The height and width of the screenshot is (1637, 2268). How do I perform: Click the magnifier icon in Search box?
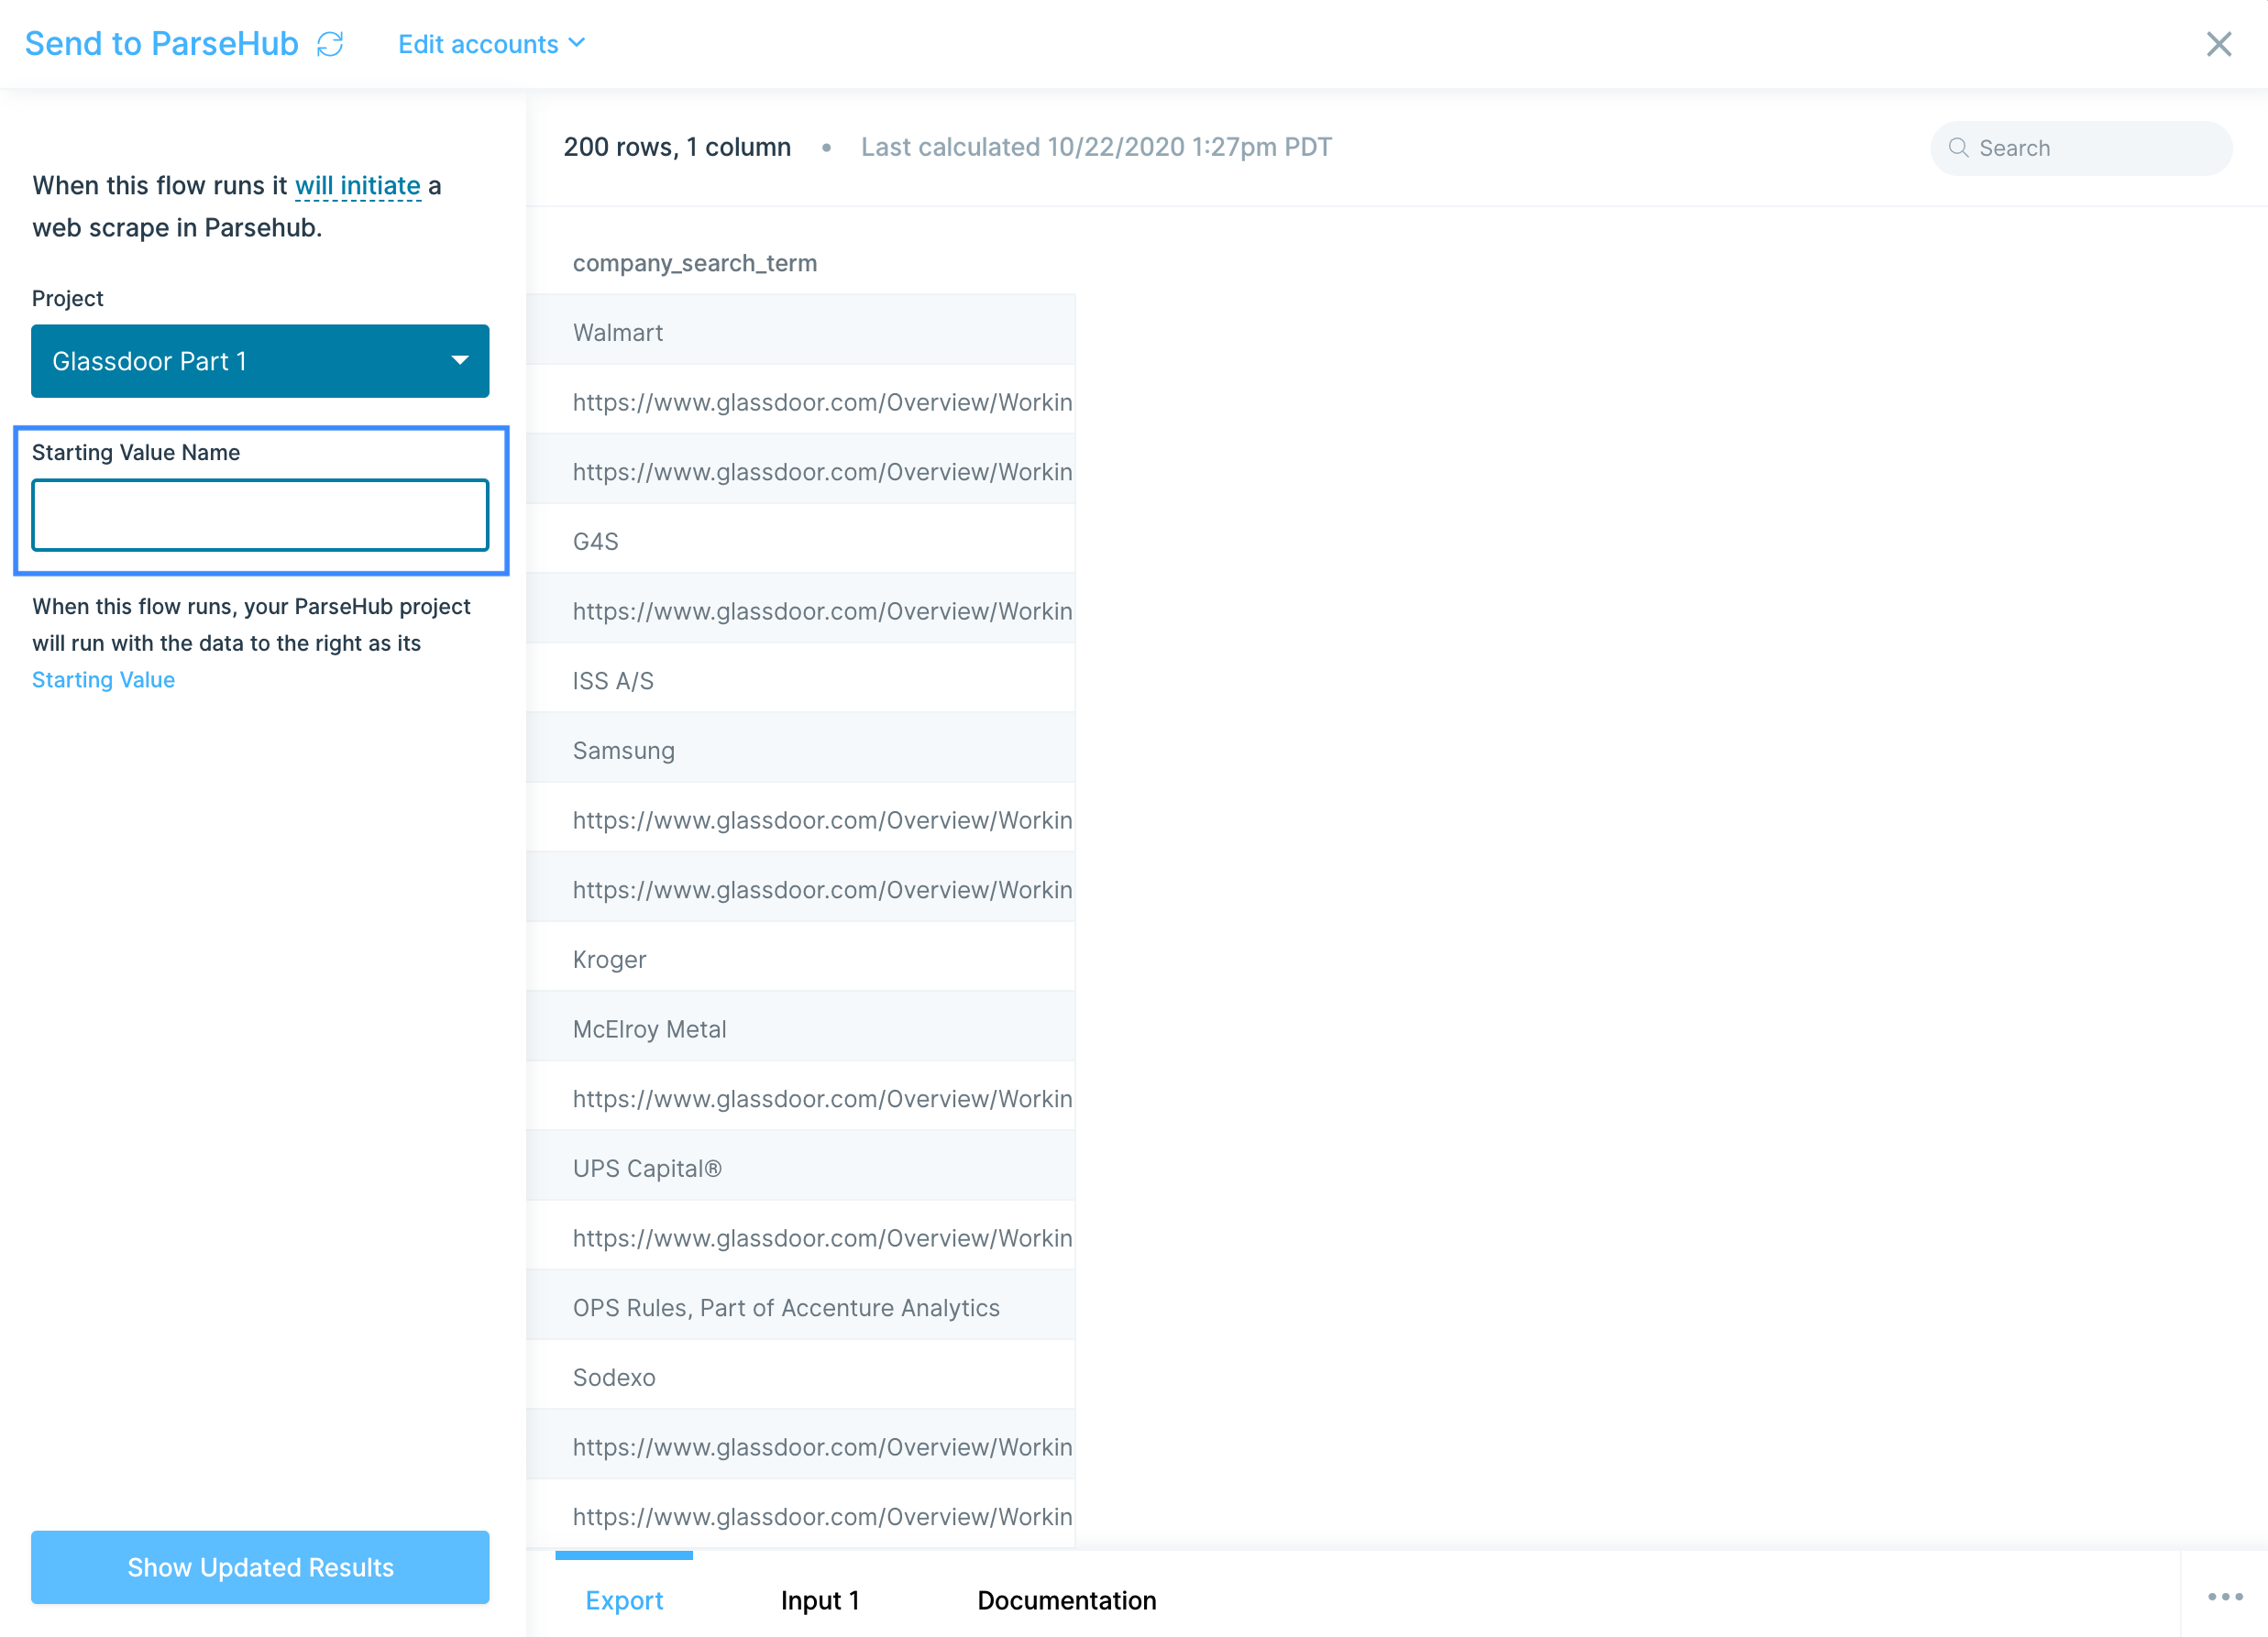click(1958, 148)
